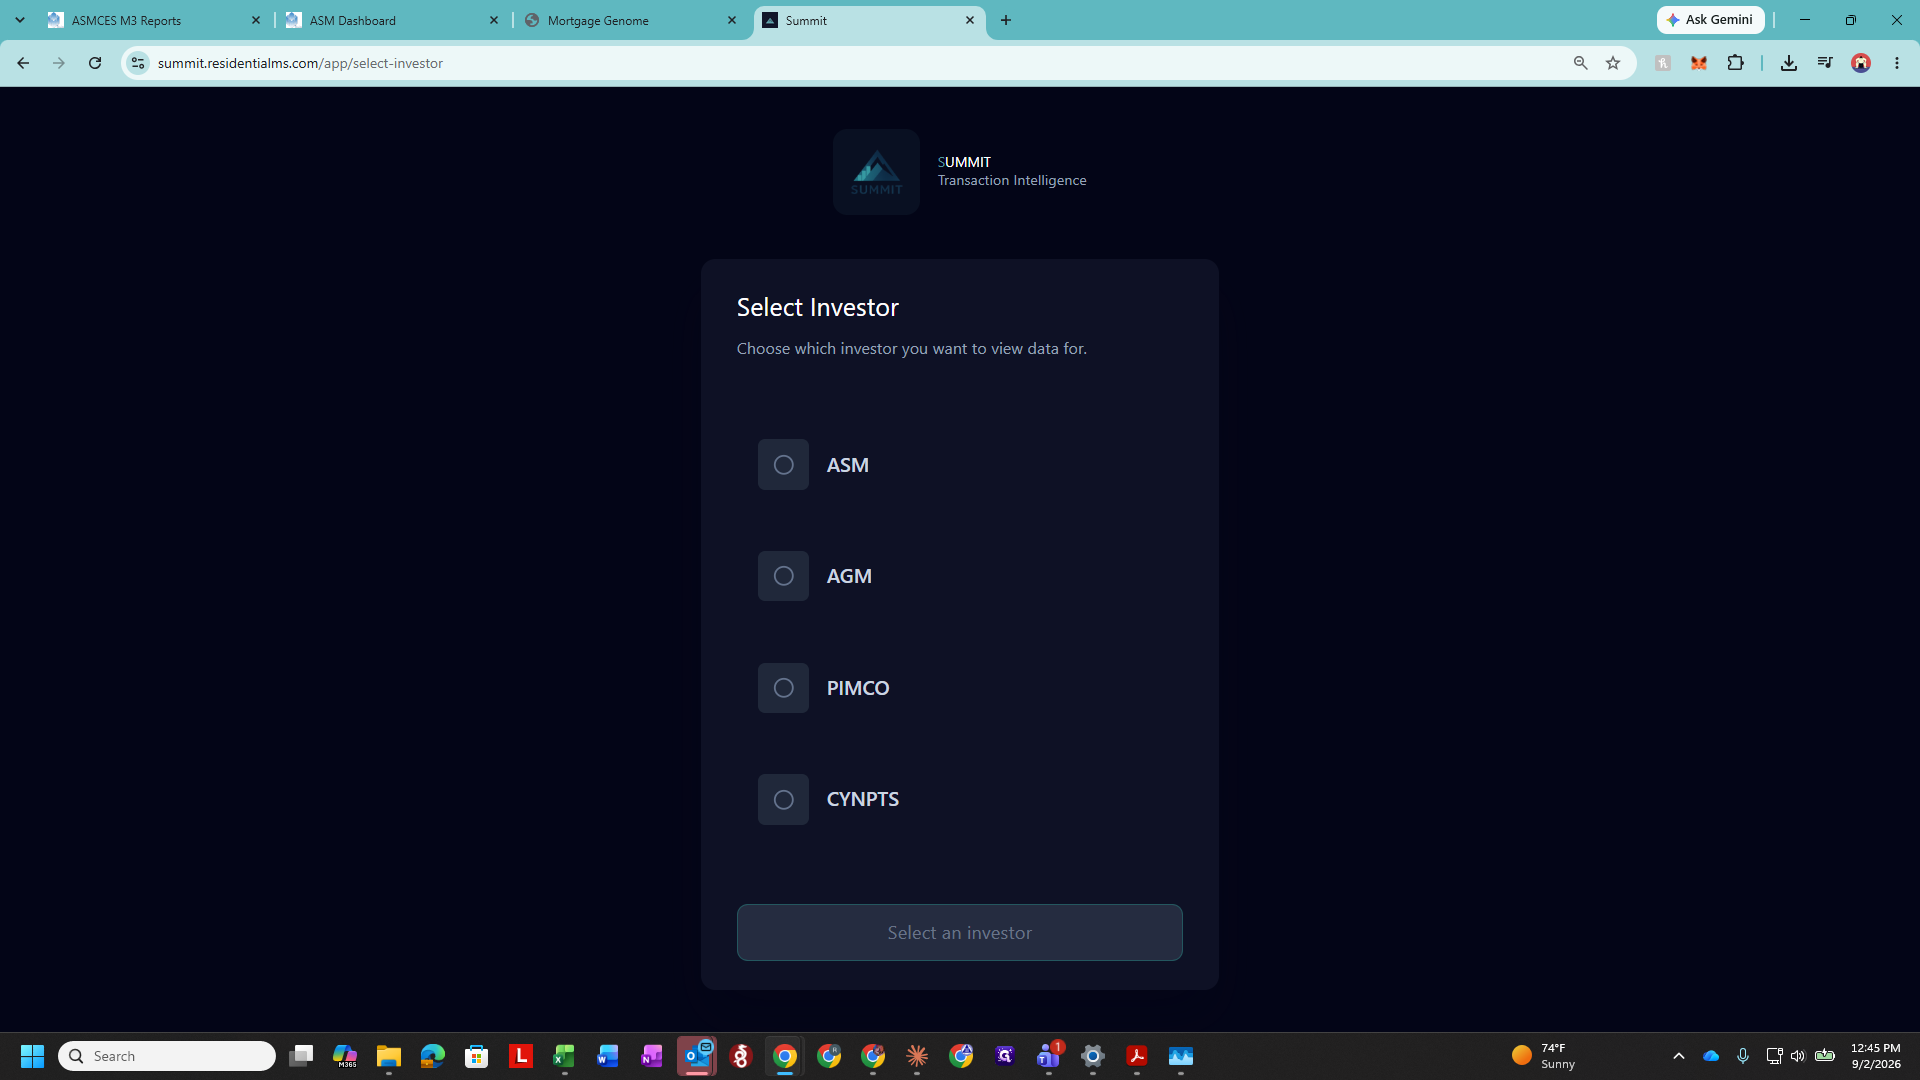
Task: Open Windows Settings gear on taskbar
Action: tap(1093, 1056)
